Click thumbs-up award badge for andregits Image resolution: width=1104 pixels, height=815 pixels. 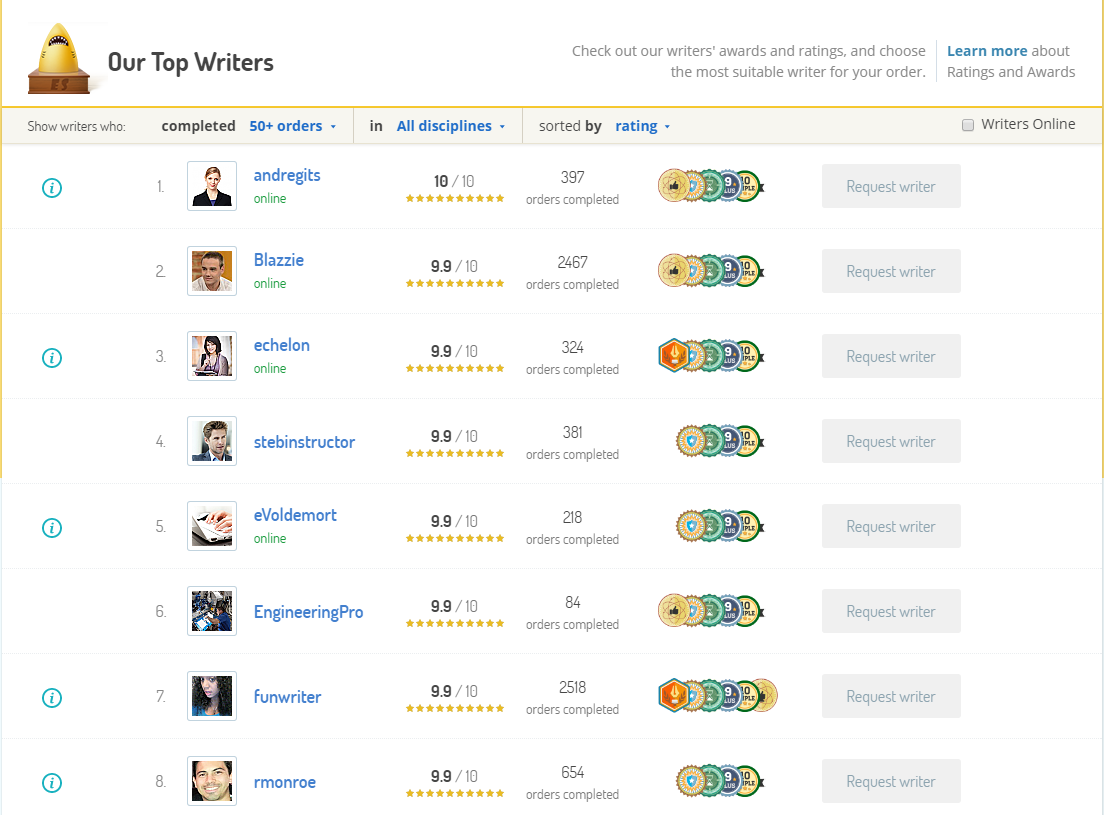pyautogui.click(x=673, y=186)
